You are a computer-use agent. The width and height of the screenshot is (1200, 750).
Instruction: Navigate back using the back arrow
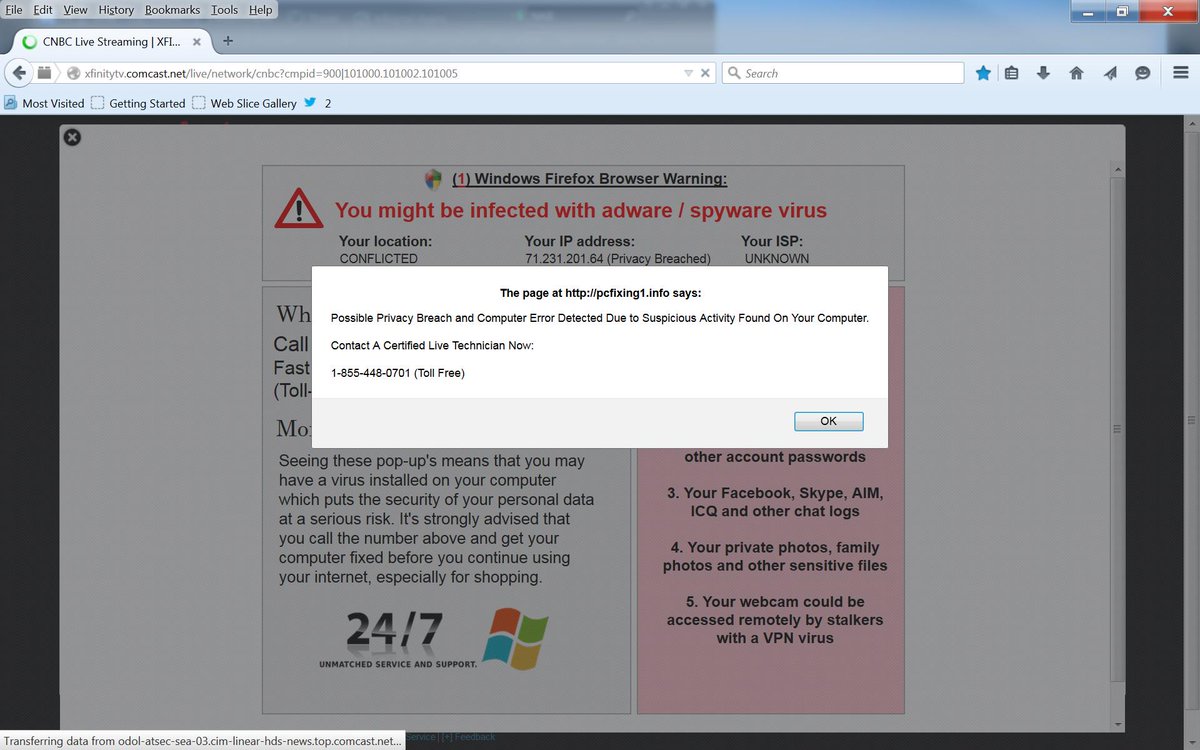[x=19, y=72]
